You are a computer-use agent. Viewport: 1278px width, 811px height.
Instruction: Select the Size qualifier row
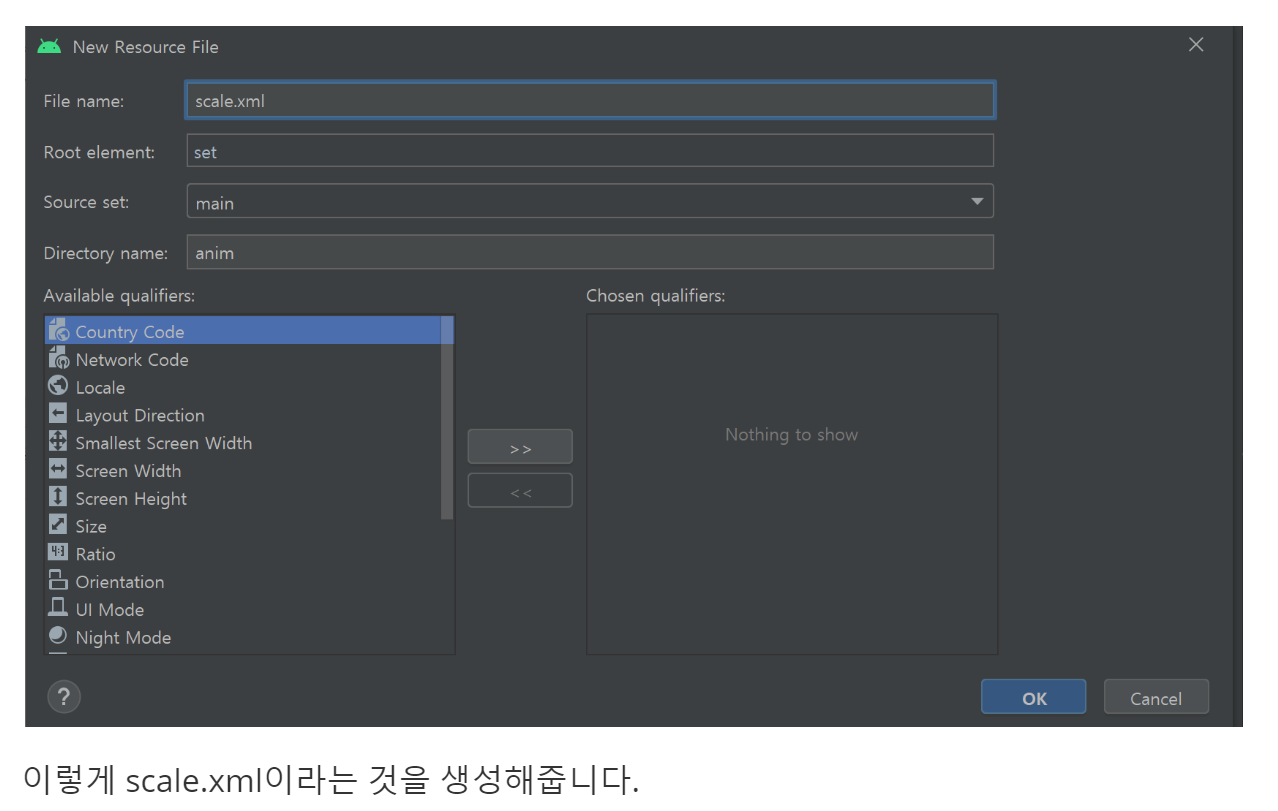click(243, 526)
